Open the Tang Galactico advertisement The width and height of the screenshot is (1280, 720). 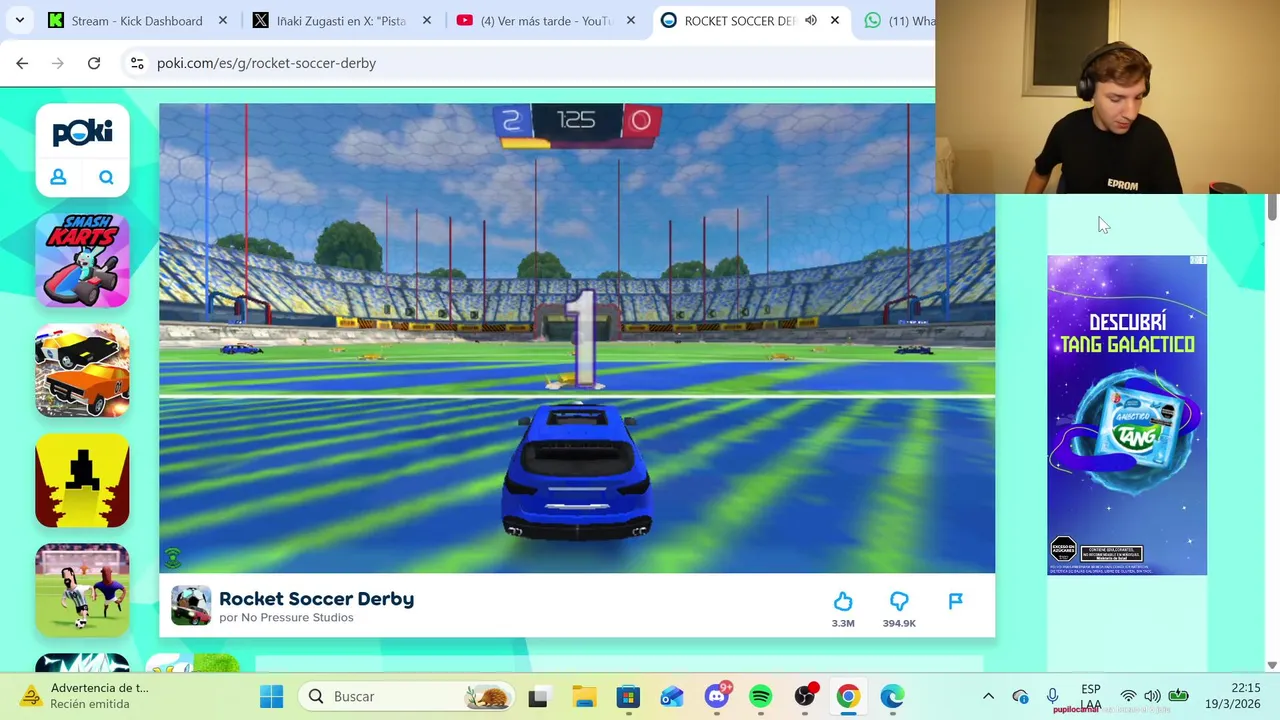point(1127,415)
